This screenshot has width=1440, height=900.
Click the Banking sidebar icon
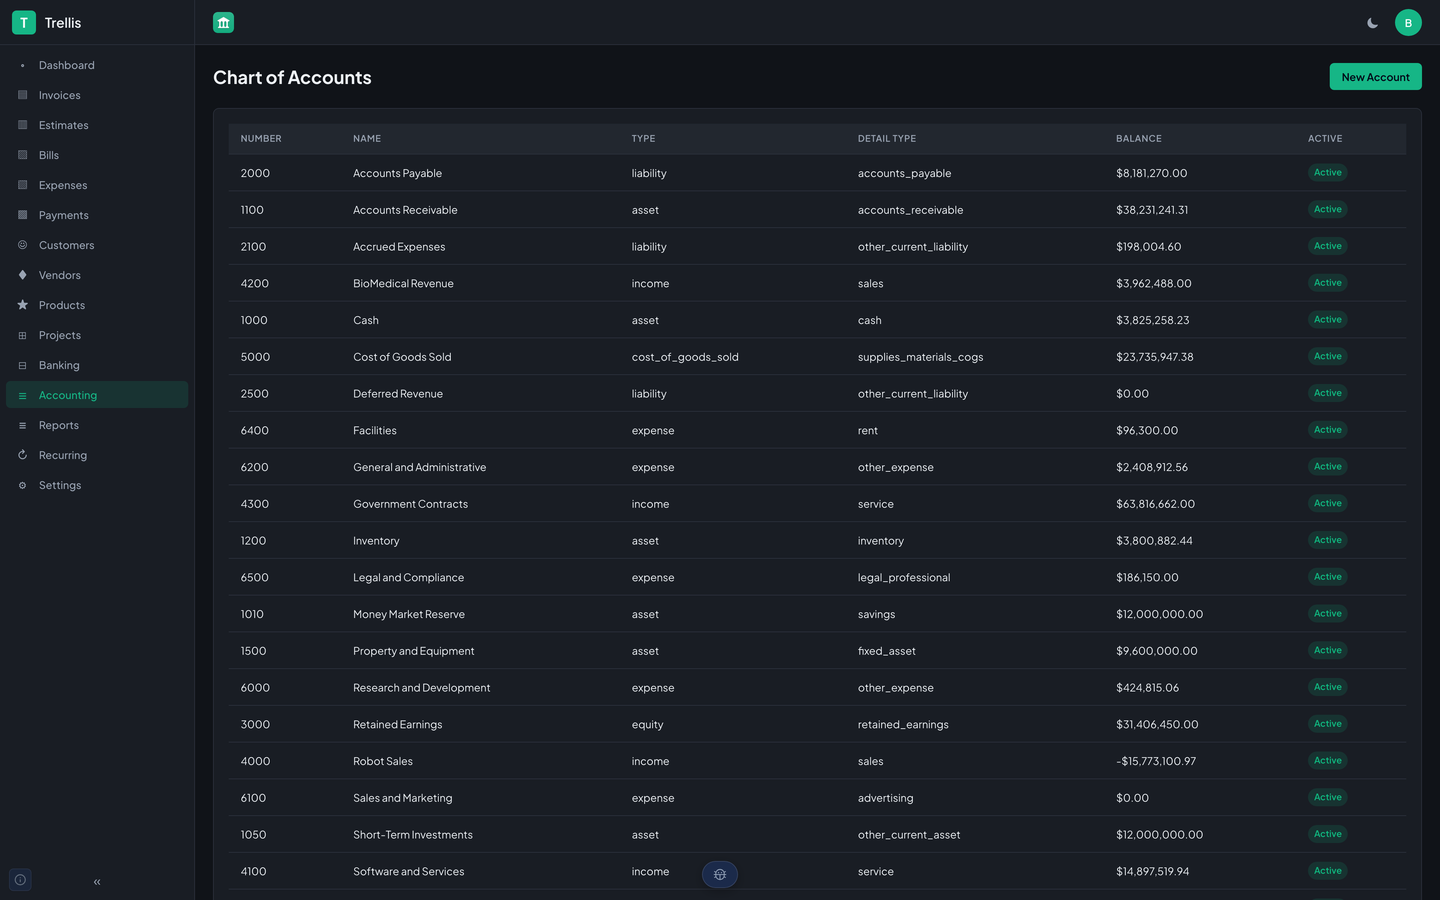(x=23, y=365)
